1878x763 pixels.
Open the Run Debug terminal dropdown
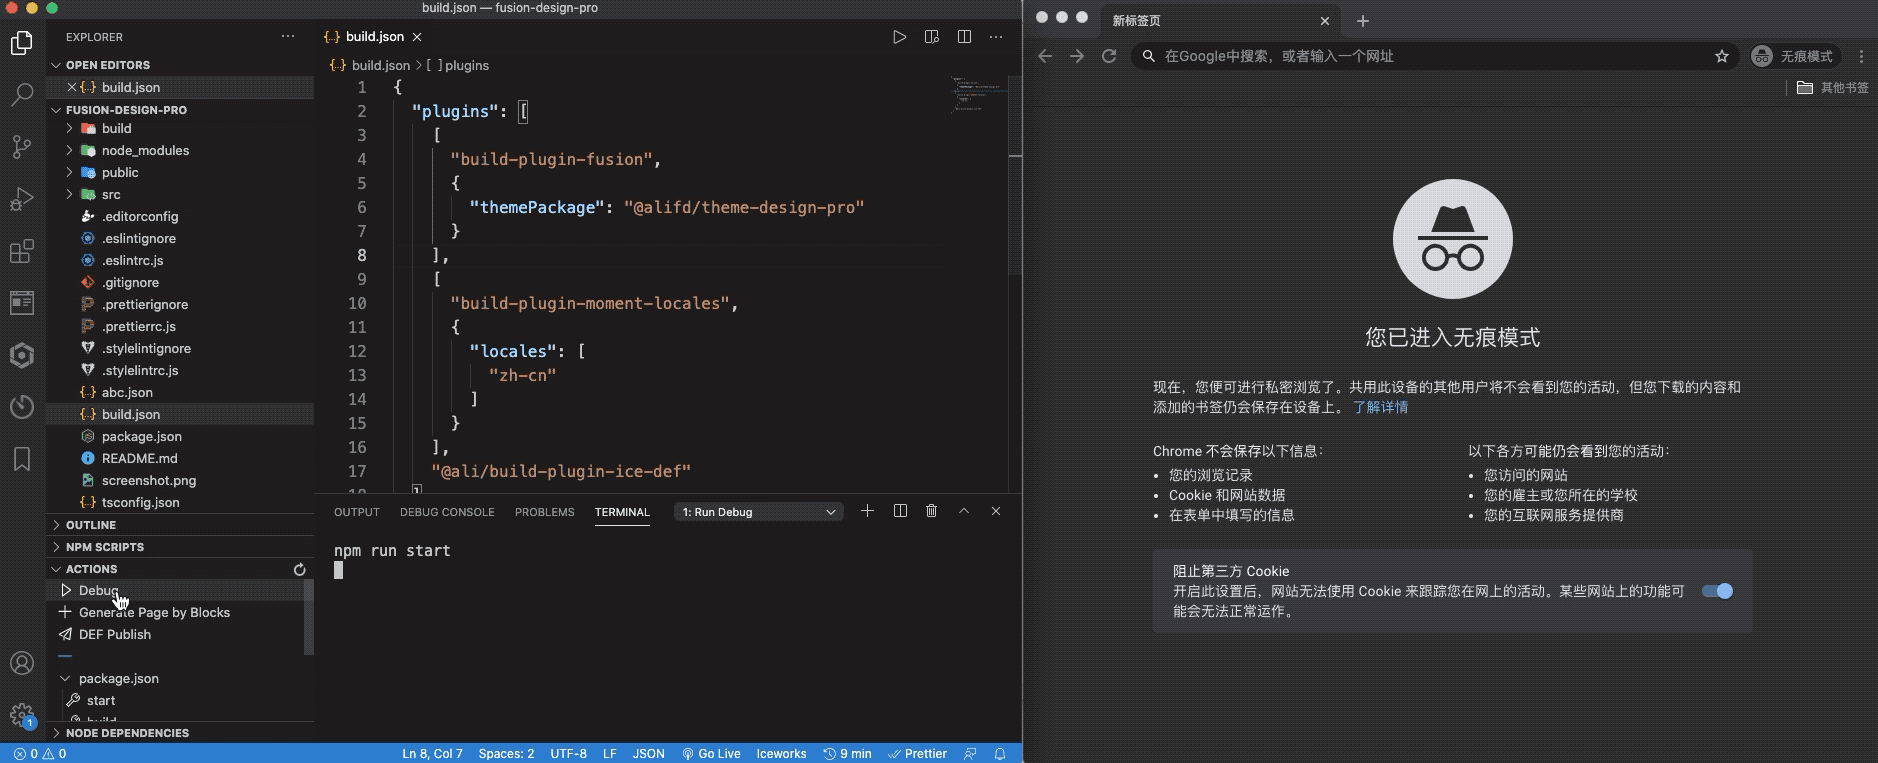pos(758,512)
